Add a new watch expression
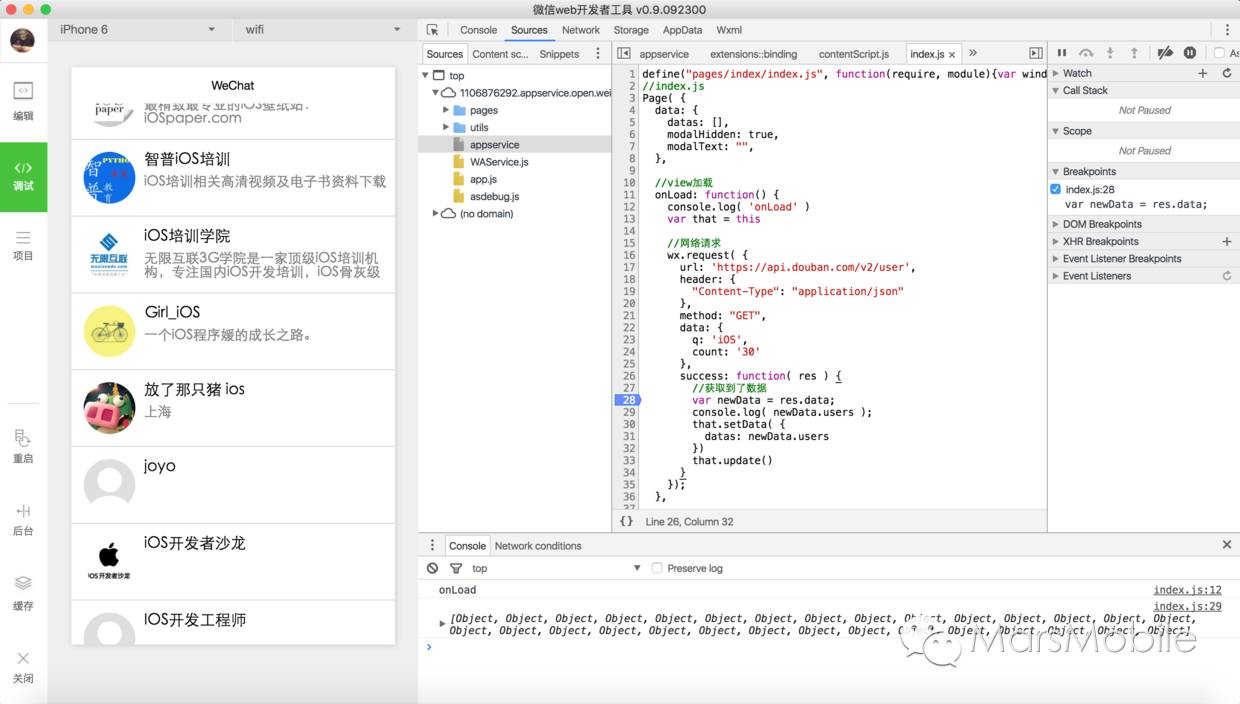This screenshot has height=704, width=1240. [x=1203, y=73]
